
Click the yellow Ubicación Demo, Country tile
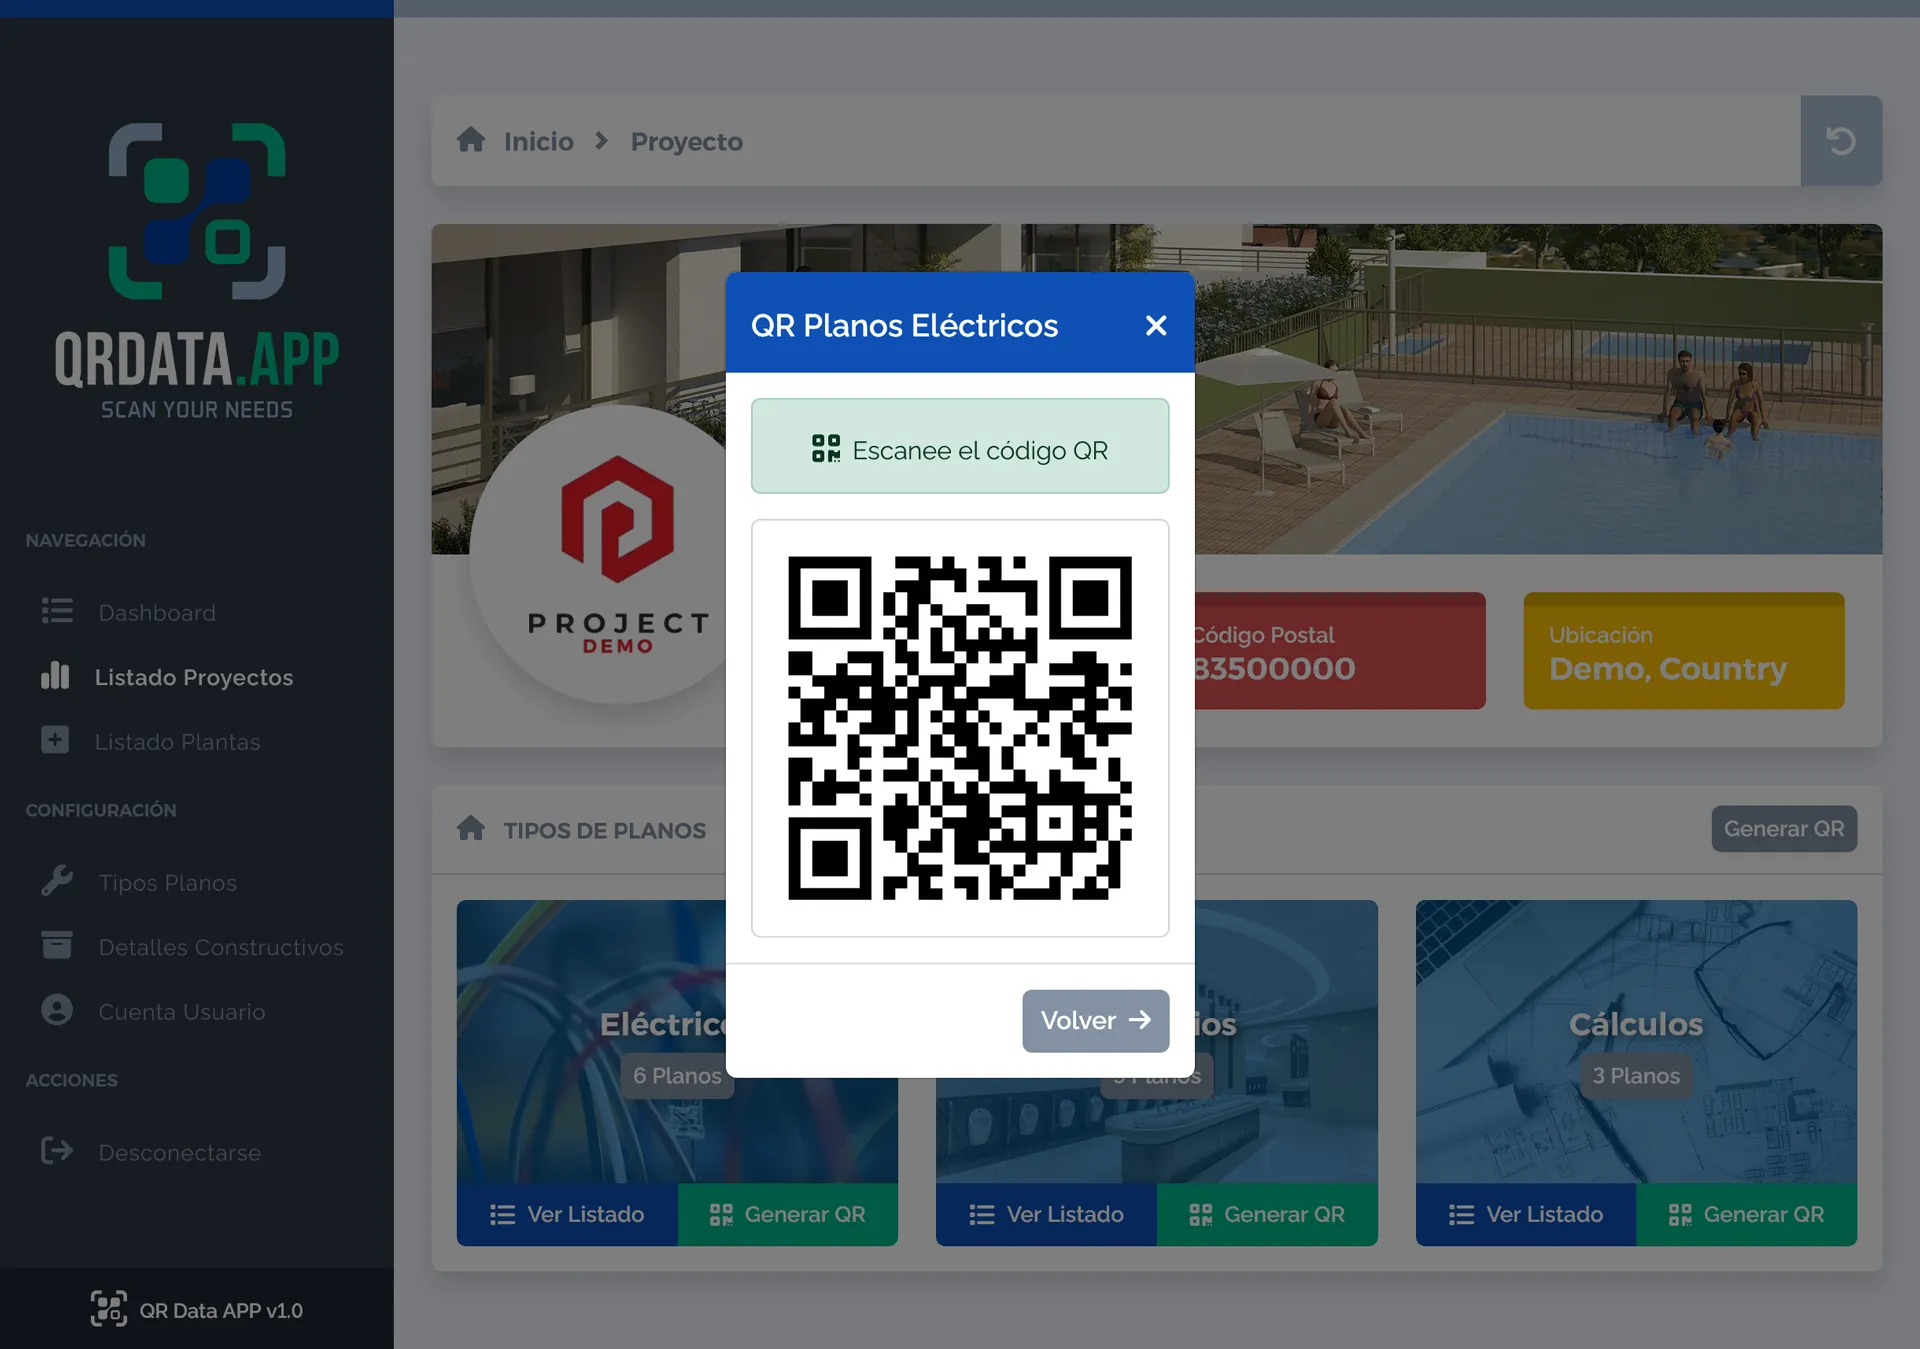pos(1683,651)
